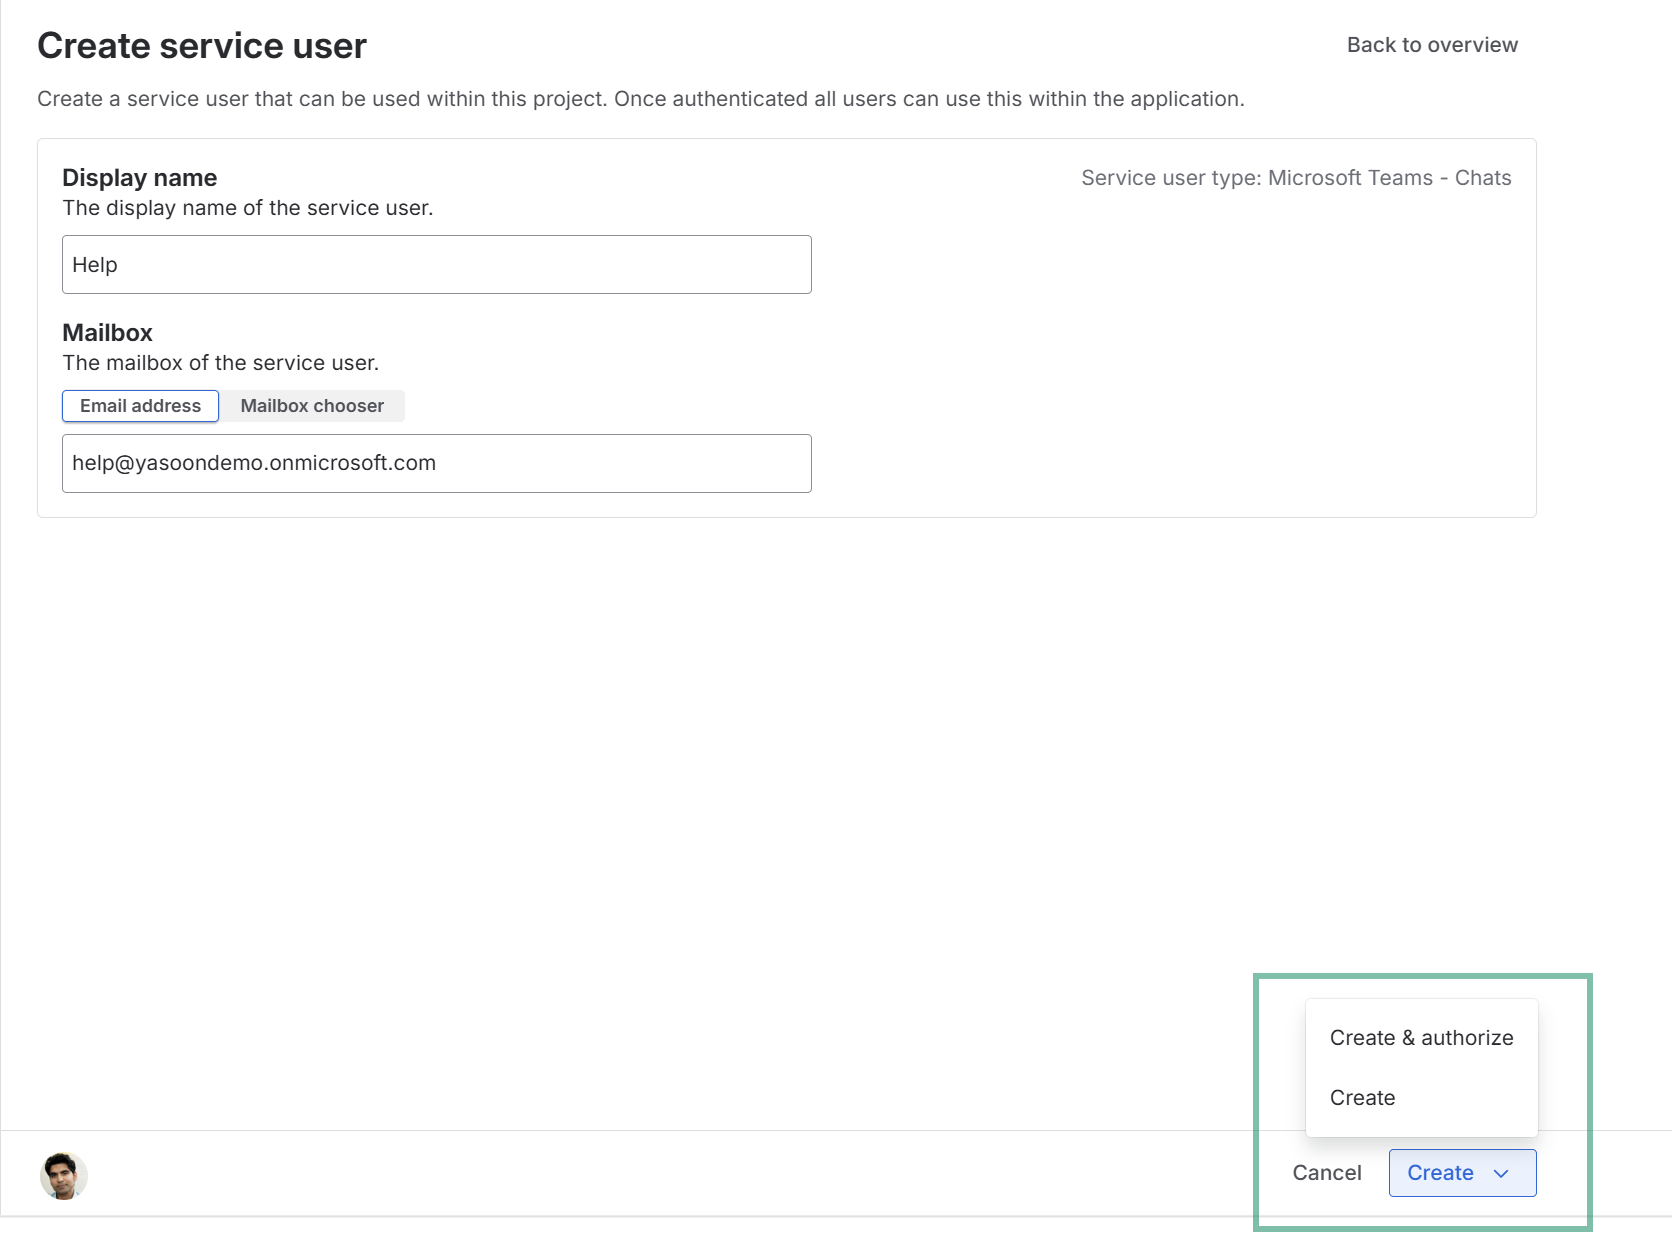This screenshot has width=1672, height=1233.
Task: Click the page description under the heading
Action: [x=640, y=99]
